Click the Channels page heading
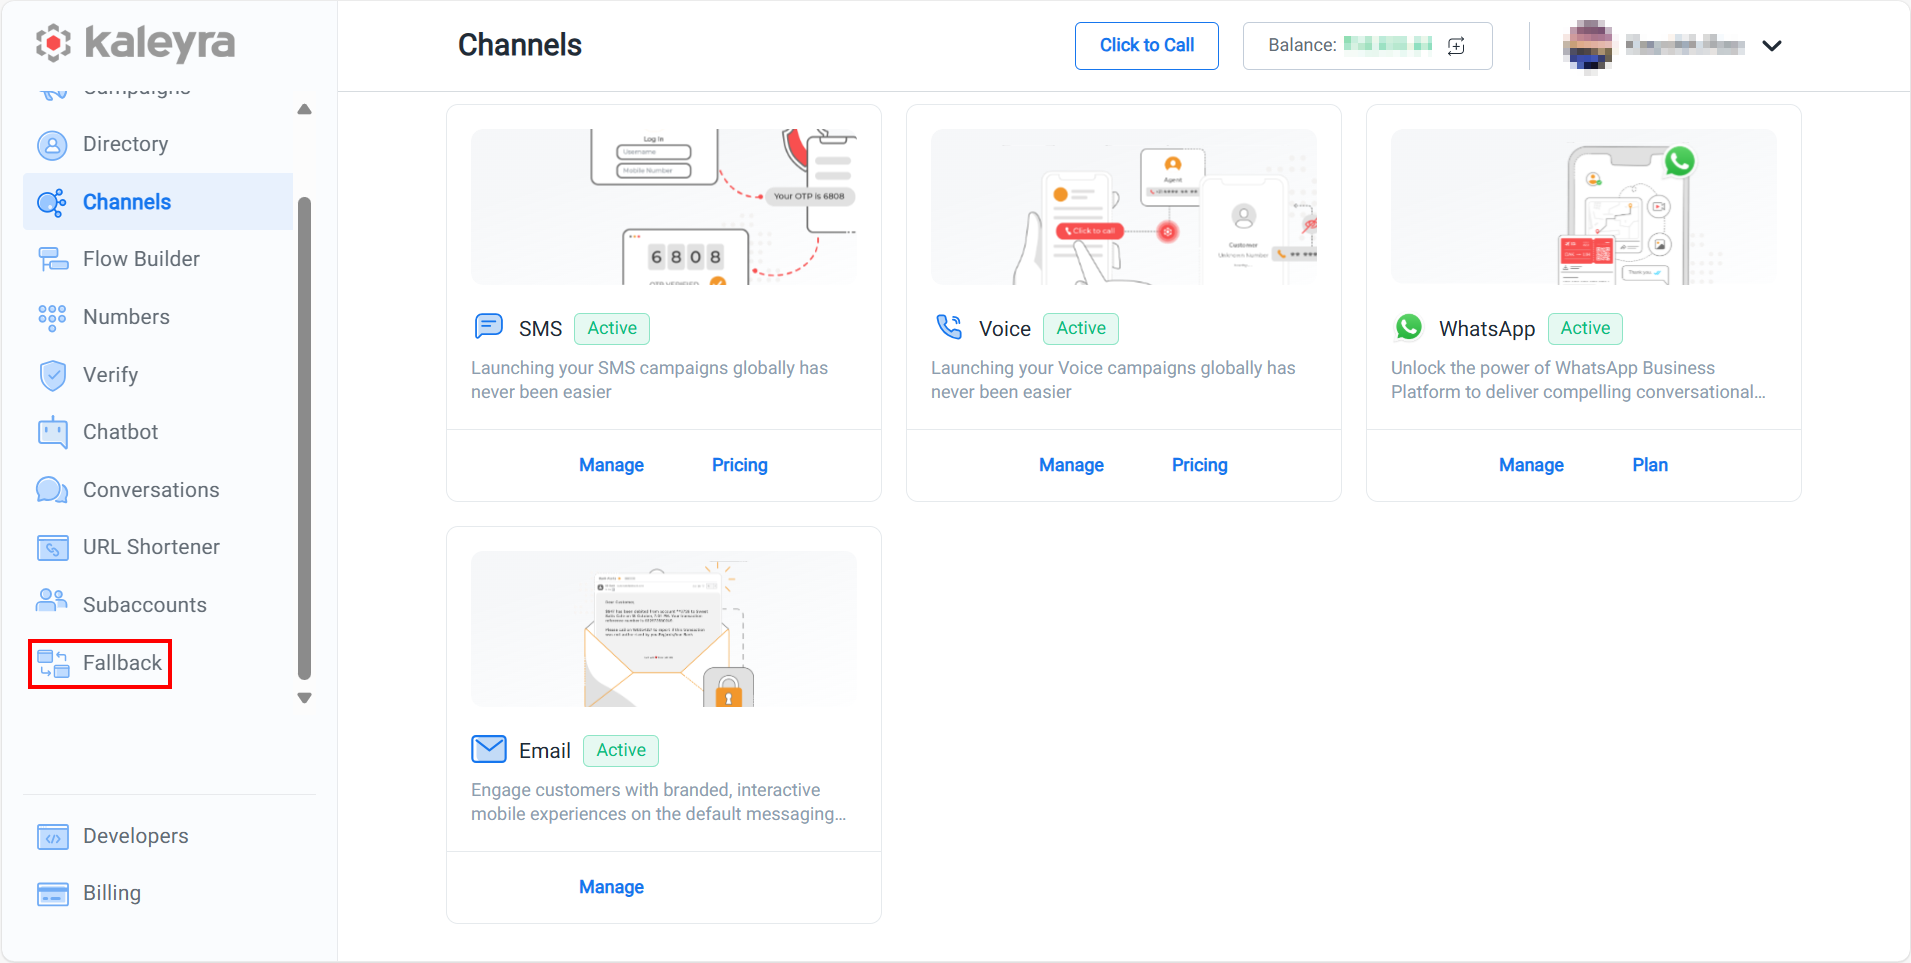Image resolution: width=1911 pixels, height=963 pixels. point(520,45)
